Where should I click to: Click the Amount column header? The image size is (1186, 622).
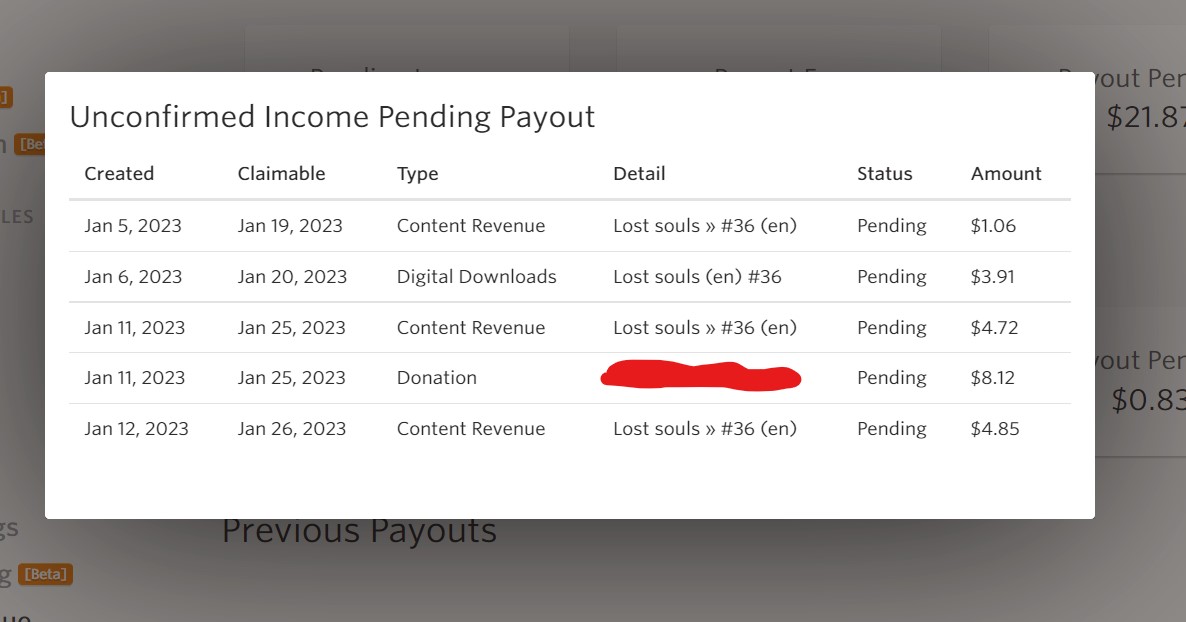(x=1005, y=174)
